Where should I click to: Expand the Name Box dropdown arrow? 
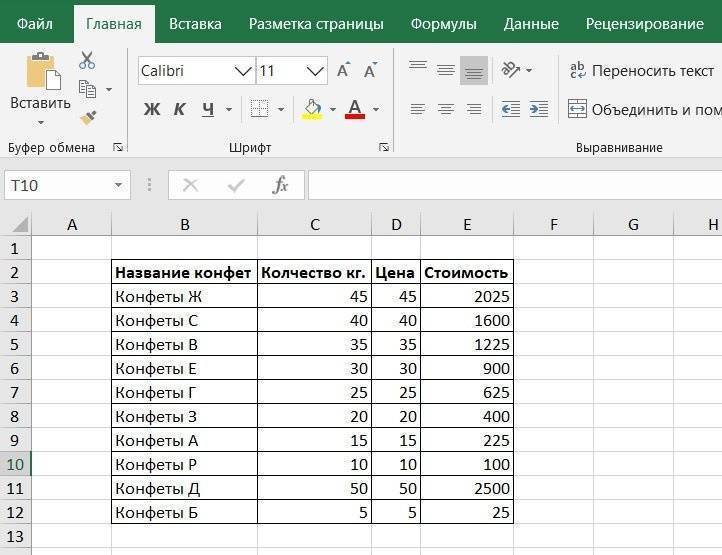click(x=119, y=185)
